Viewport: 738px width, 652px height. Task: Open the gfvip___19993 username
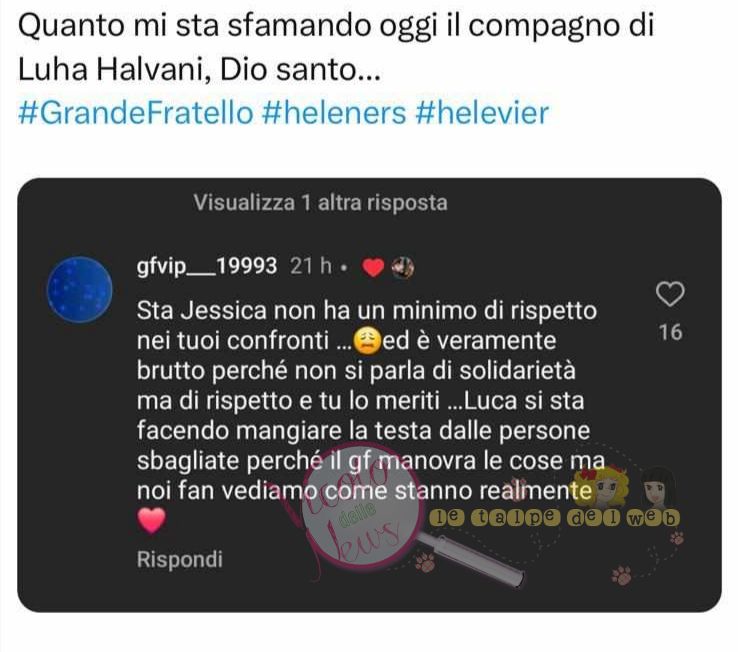point(207,266)
